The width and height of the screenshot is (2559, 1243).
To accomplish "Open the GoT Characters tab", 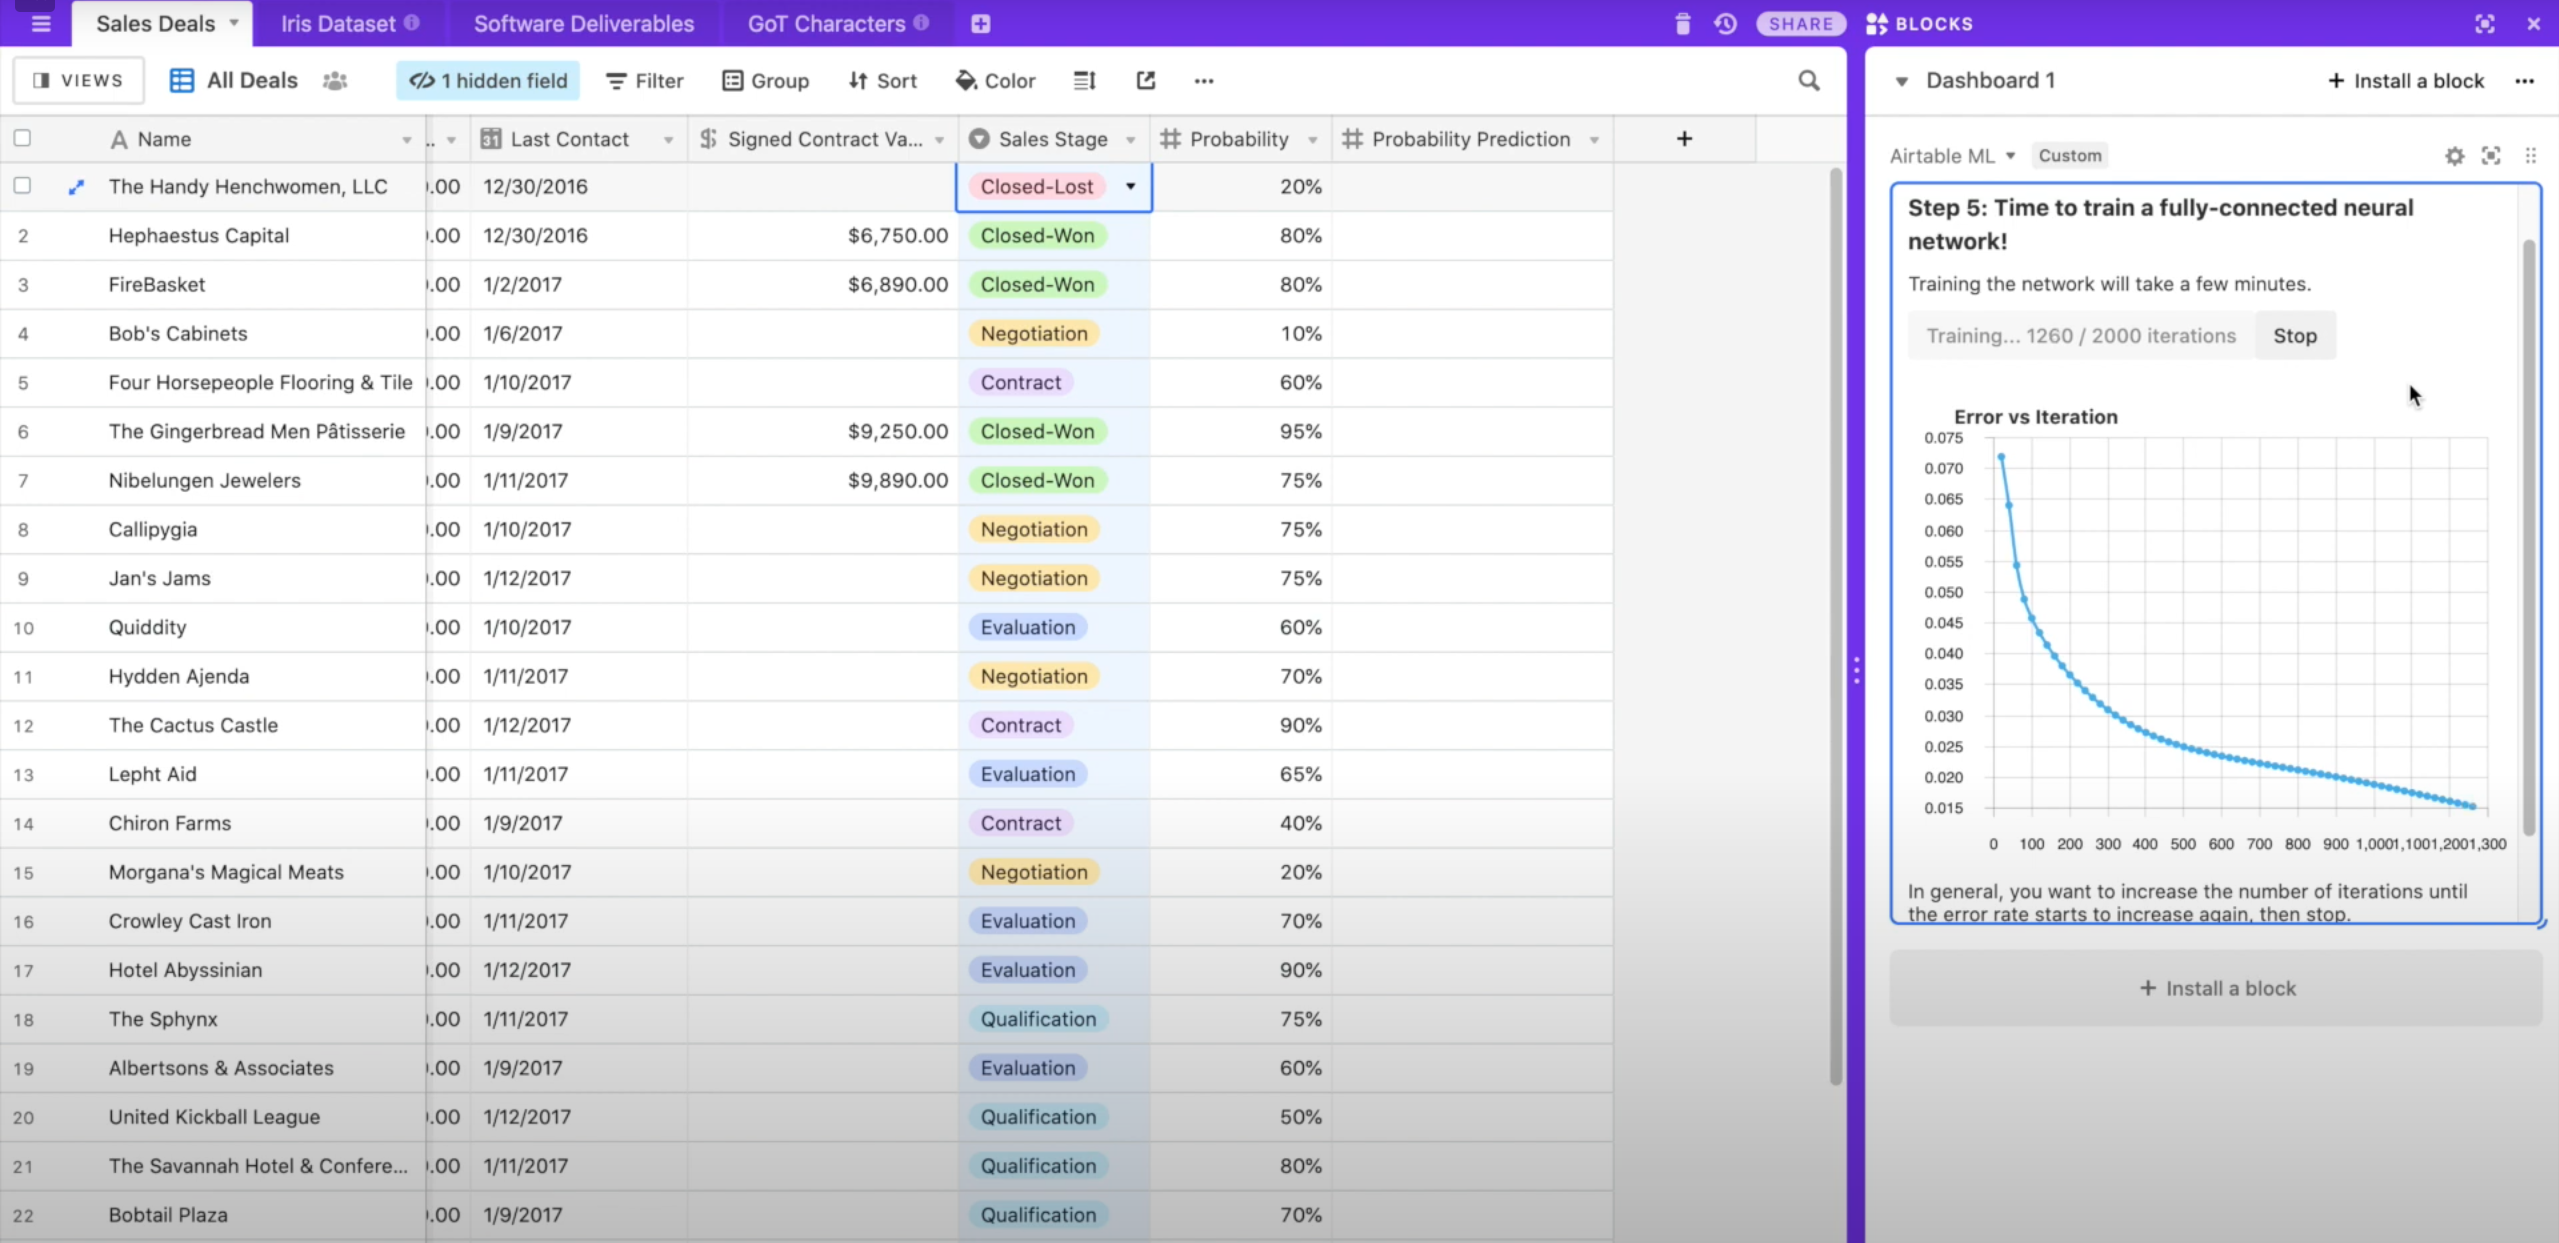I will 826,24.
